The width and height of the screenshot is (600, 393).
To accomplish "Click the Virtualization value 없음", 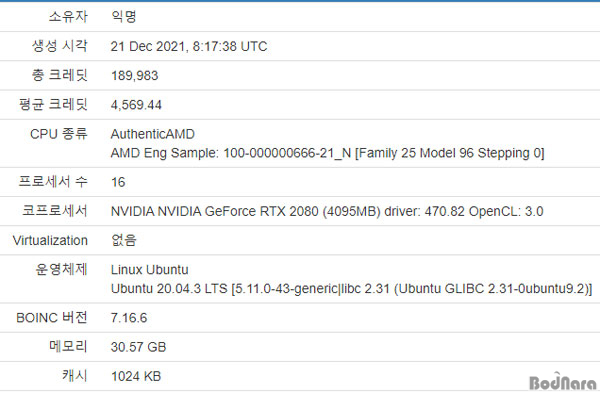I will [124, 240].
